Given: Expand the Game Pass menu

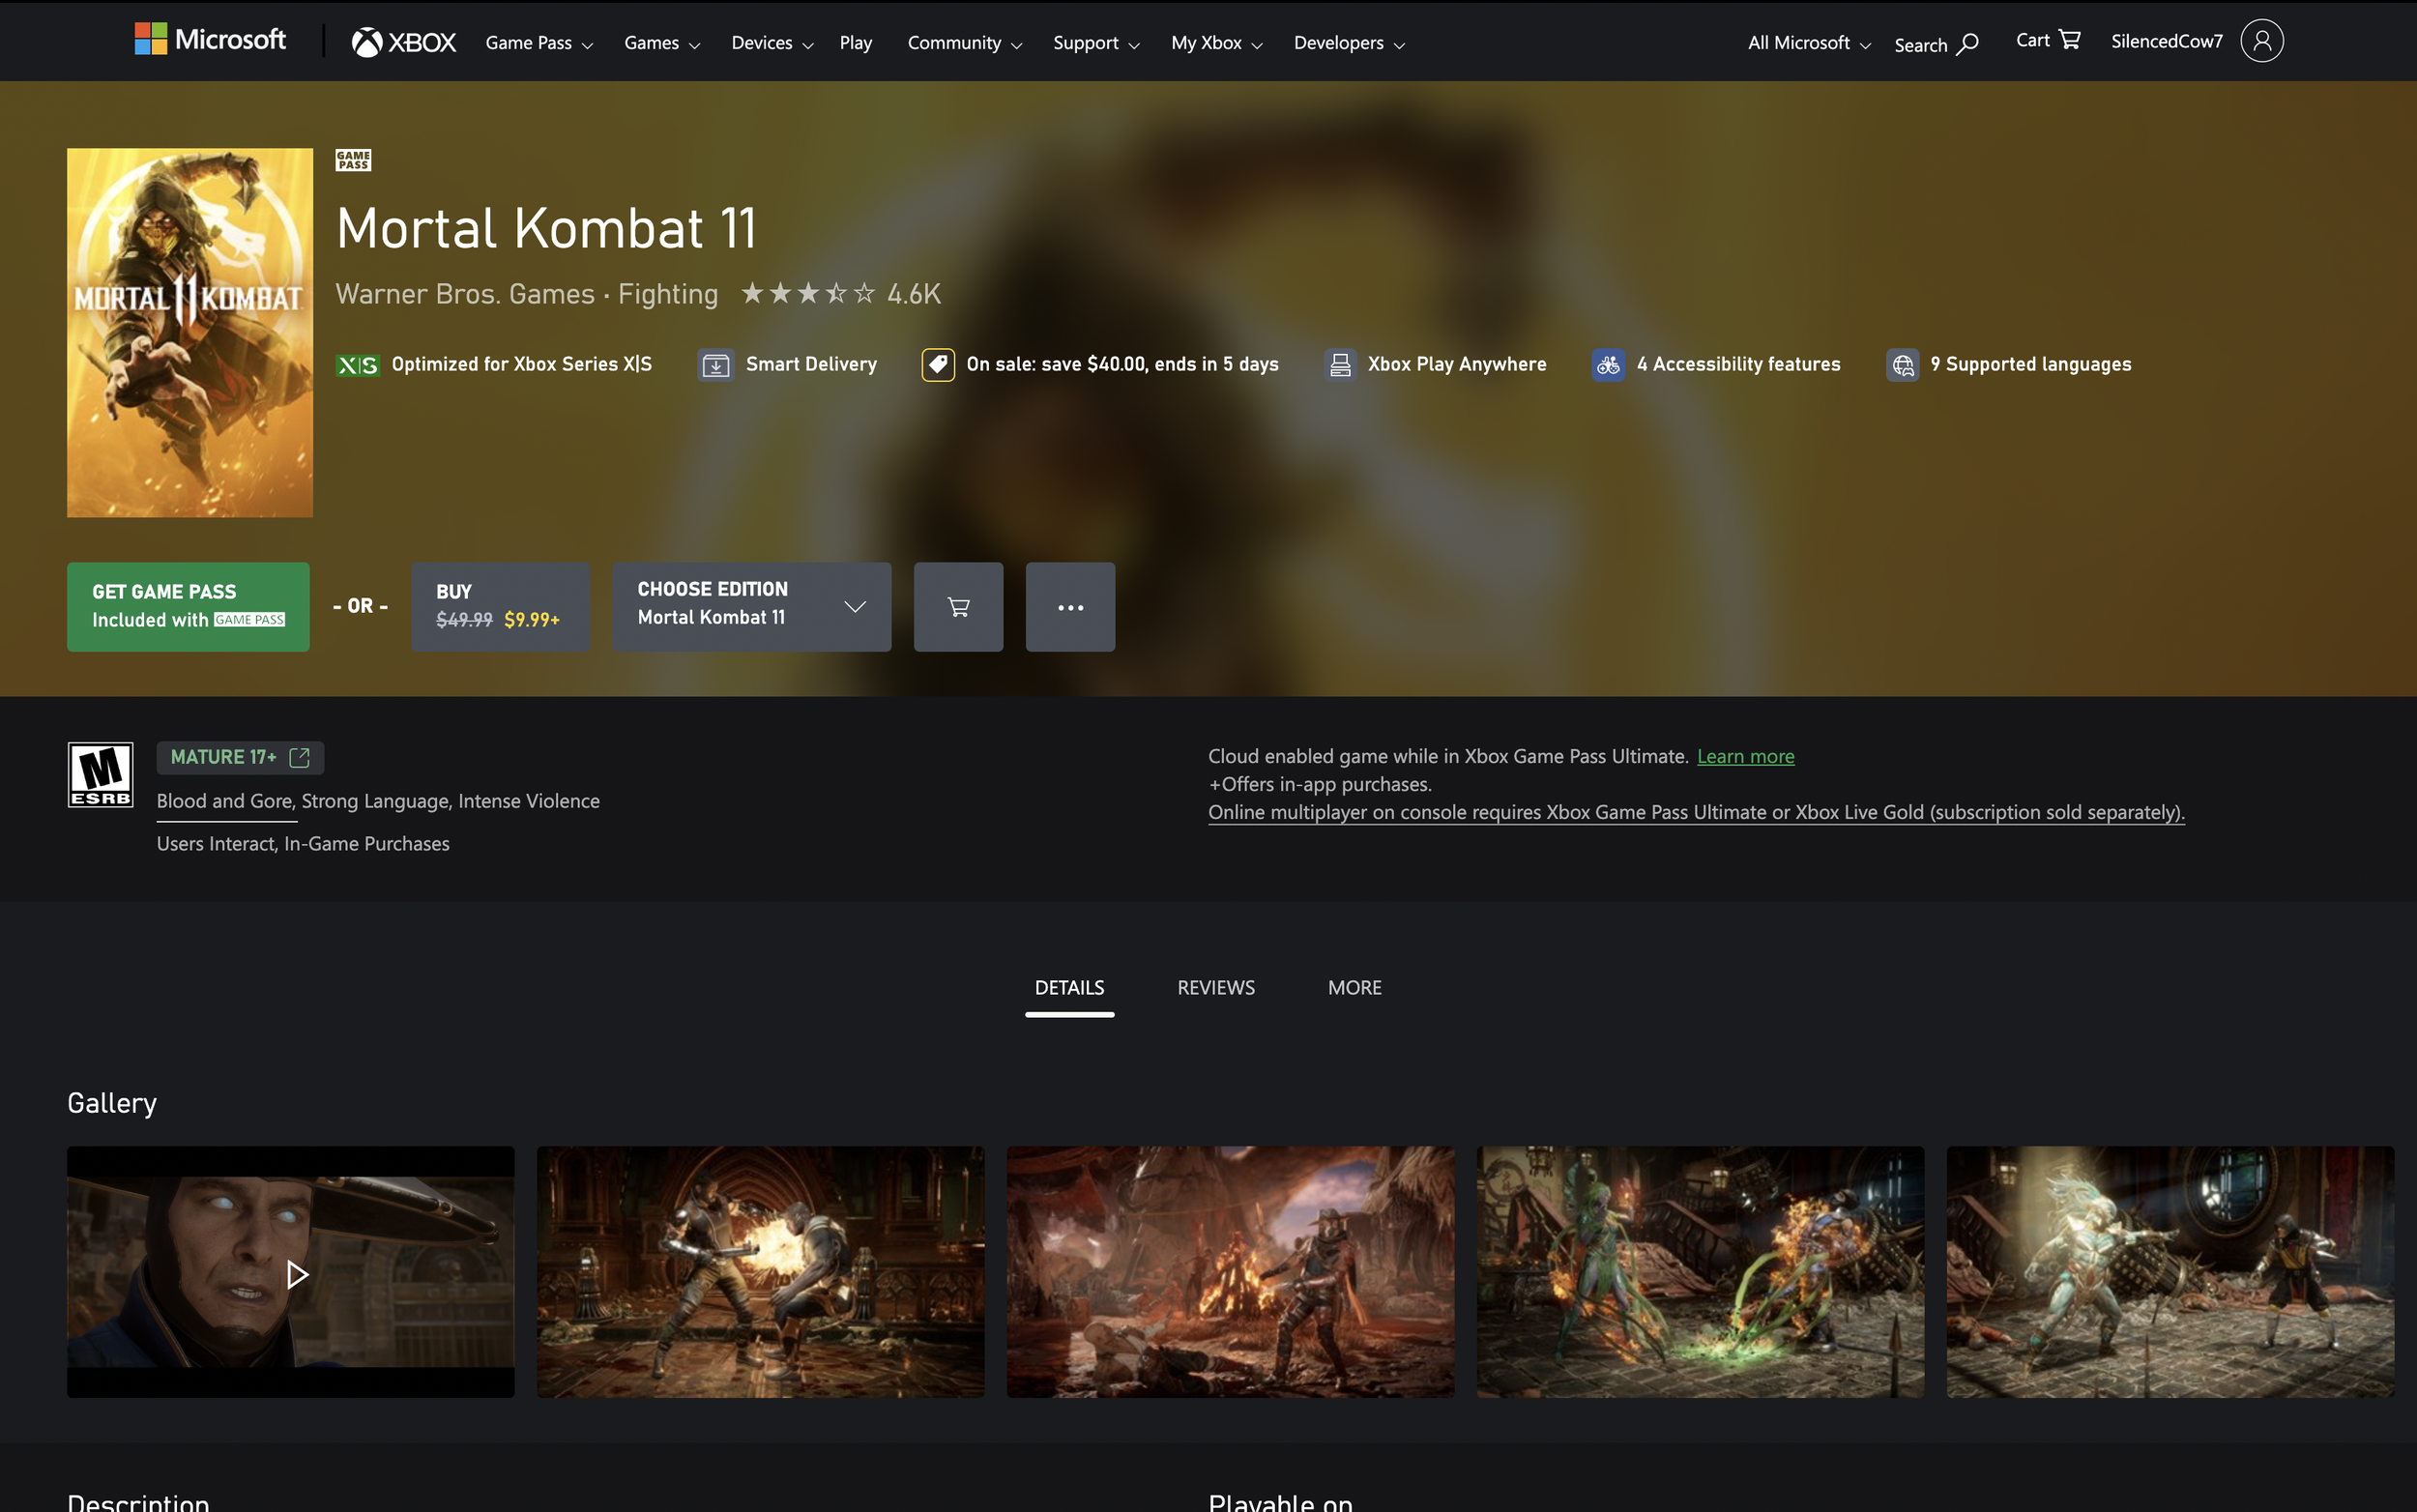Looking at the screenshot, I should [539, 43].
